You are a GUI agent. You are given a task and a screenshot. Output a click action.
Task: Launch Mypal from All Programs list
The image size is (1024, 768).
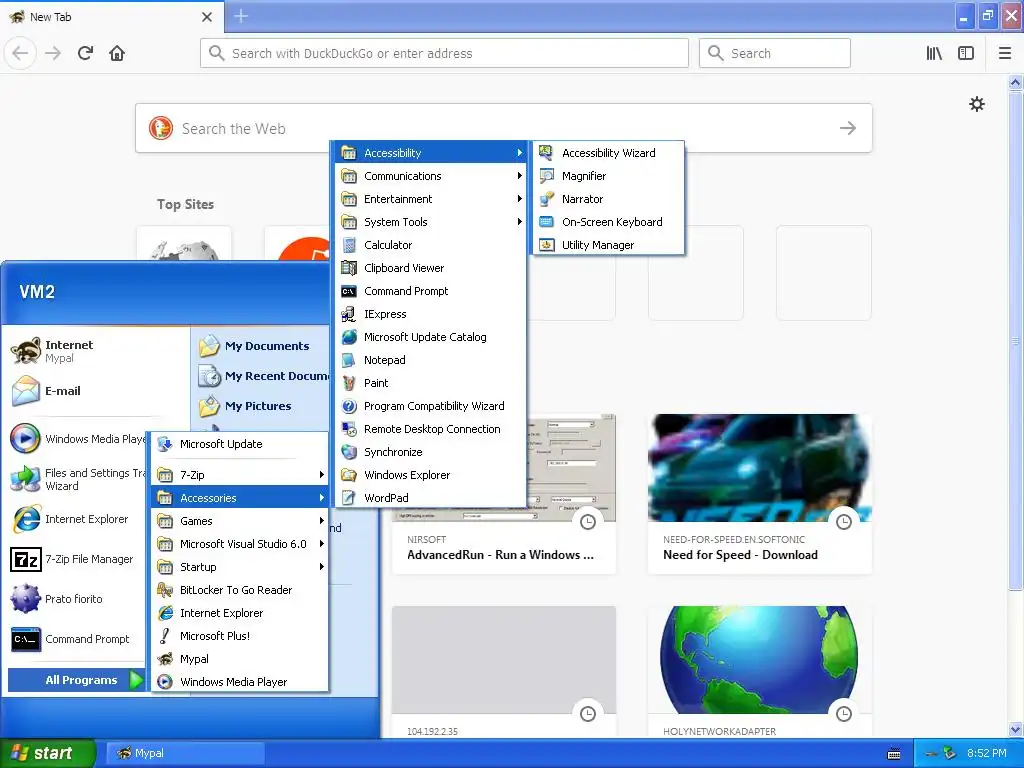click(240, 659)
